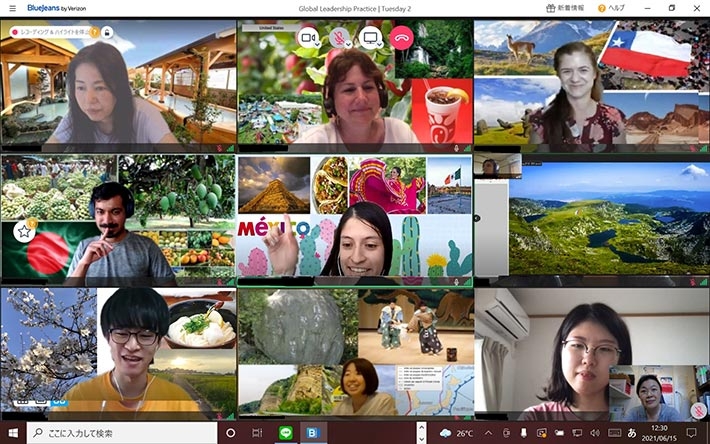This screenshot has width=710, height=444.
Task: Open the Cortana circle in taskbar
Action: 230,433
